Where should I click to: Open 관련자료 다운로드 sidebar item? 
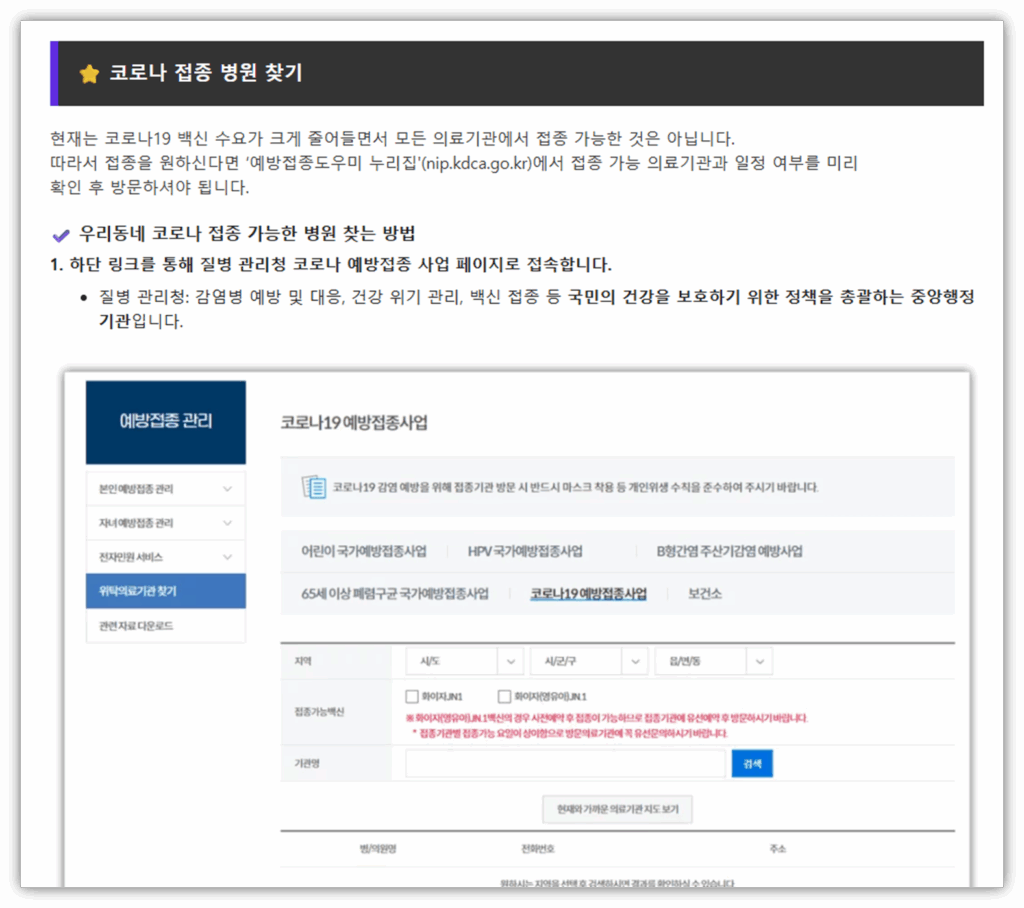pyautogui.click(x=166, y=626)
